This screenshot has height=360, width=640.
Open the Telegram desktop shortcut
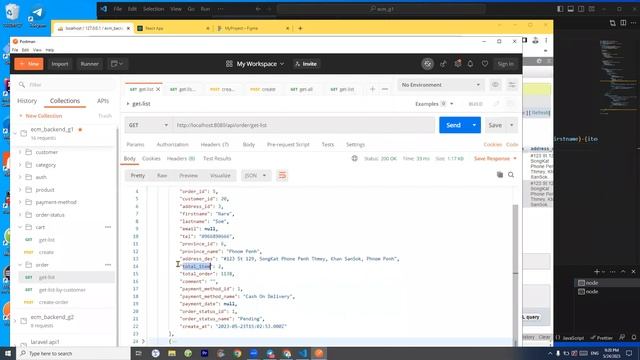click(38, 16)
